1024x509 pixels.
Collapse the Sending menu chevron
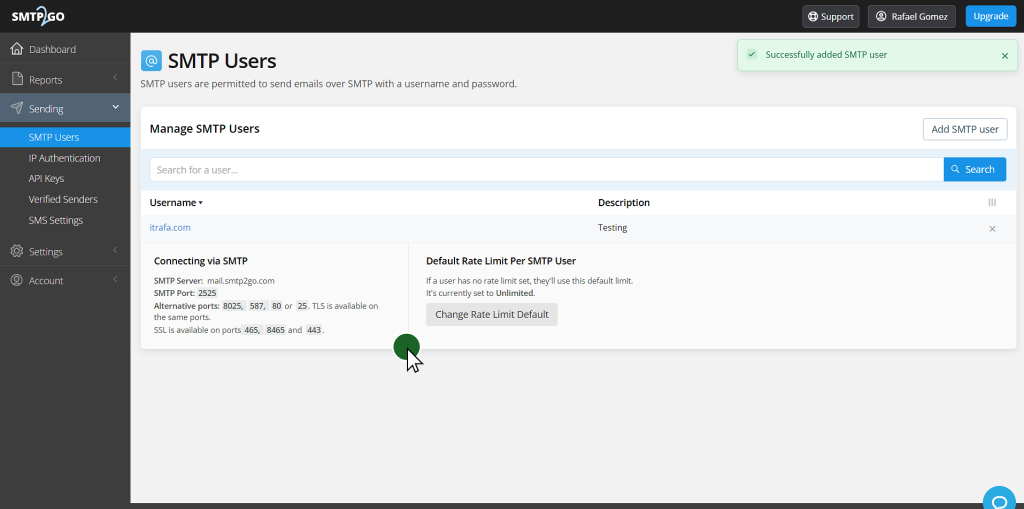[116, 107]
